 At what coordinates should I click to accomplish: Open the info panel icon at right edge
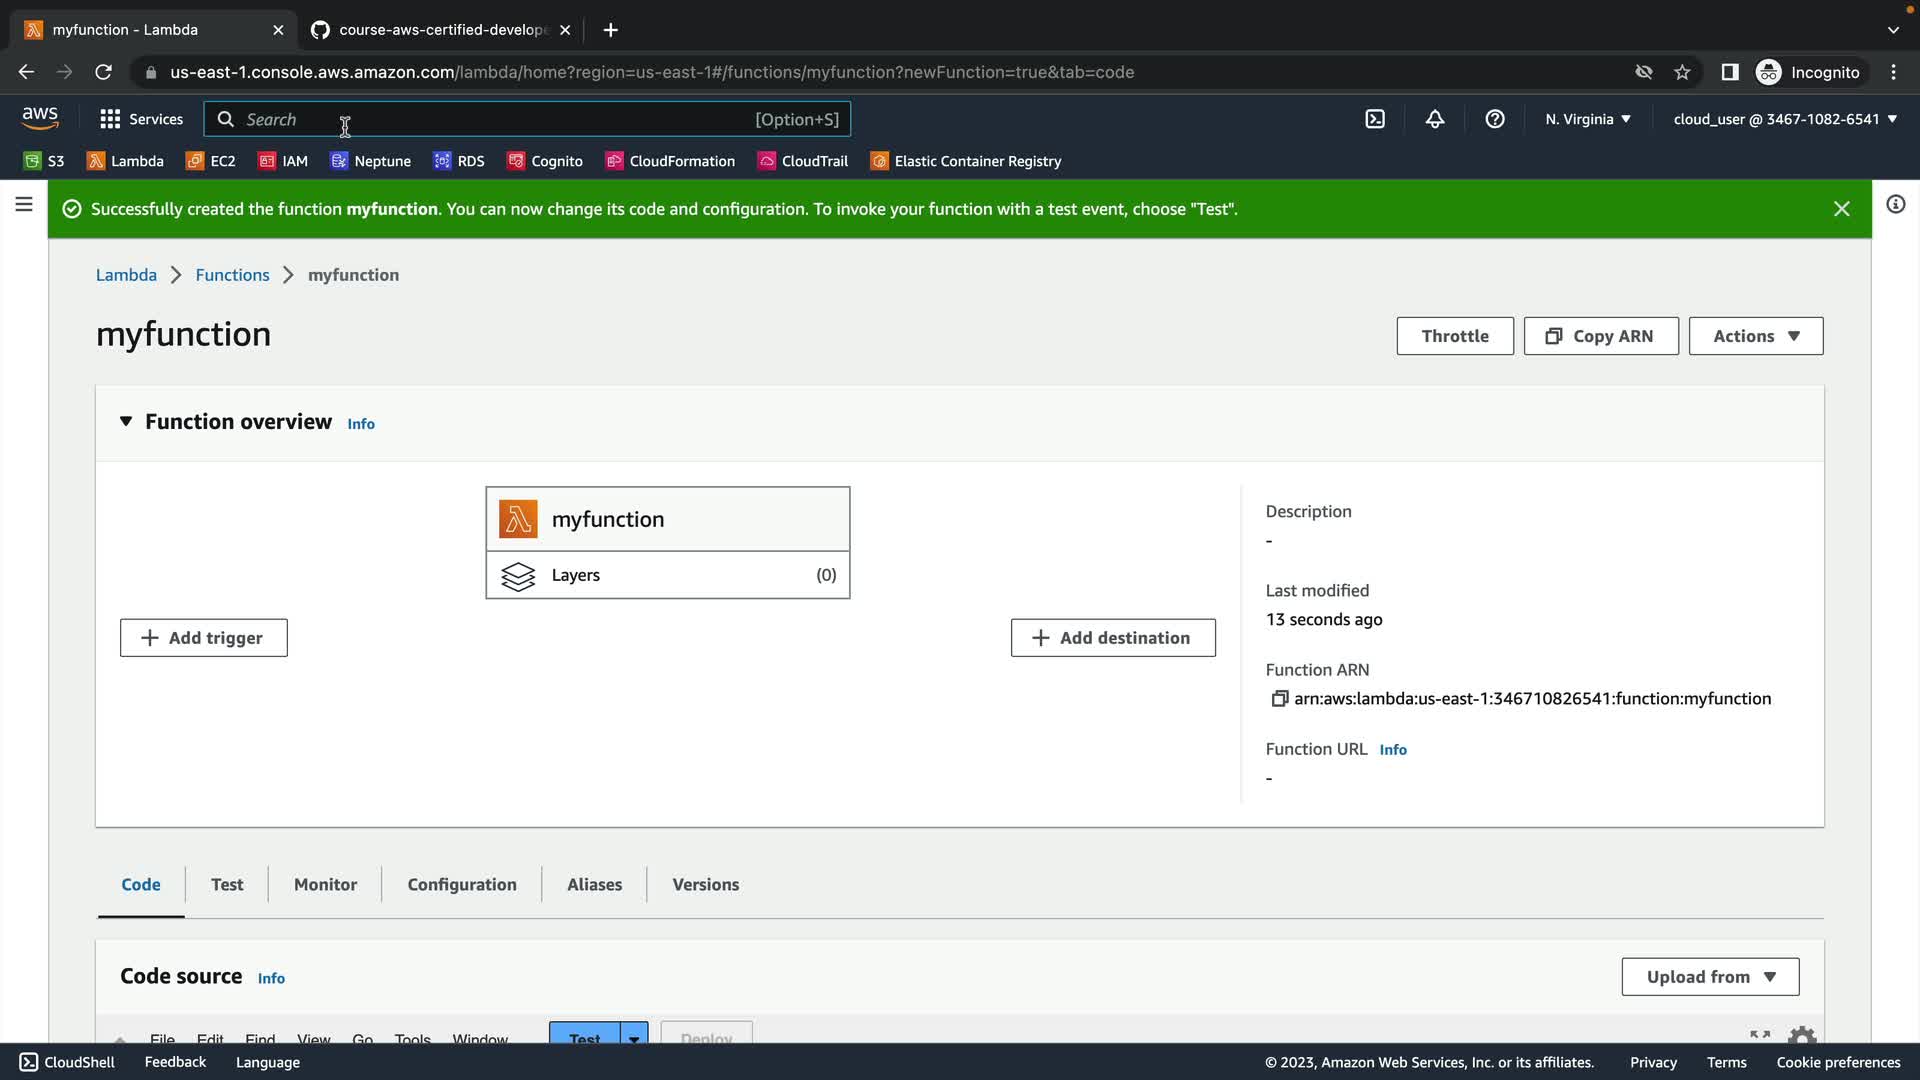1895,205
